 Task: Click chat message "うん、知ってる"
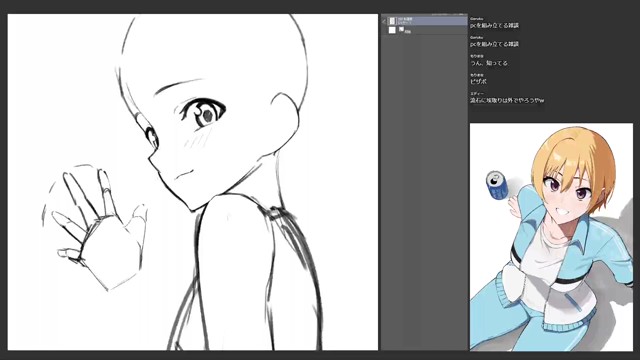489,63
